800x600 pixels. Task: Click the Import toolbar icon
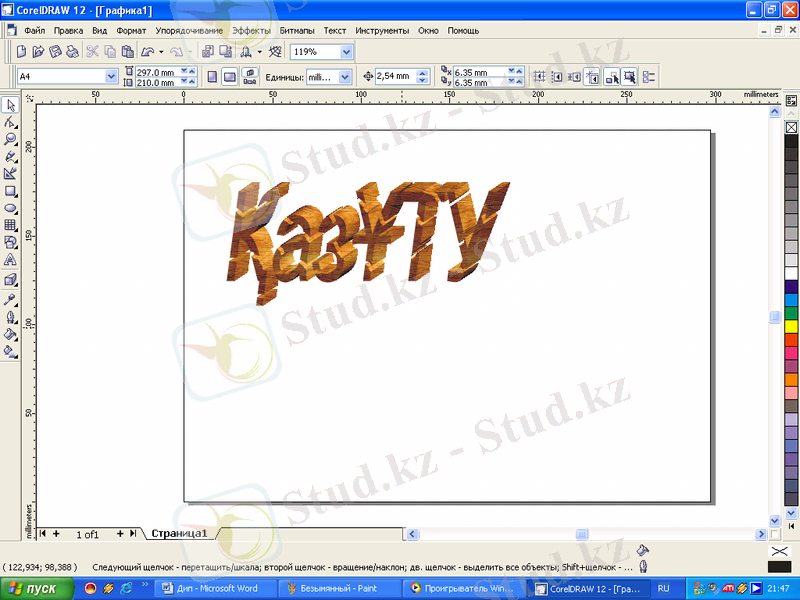click(x=208, y=52)
